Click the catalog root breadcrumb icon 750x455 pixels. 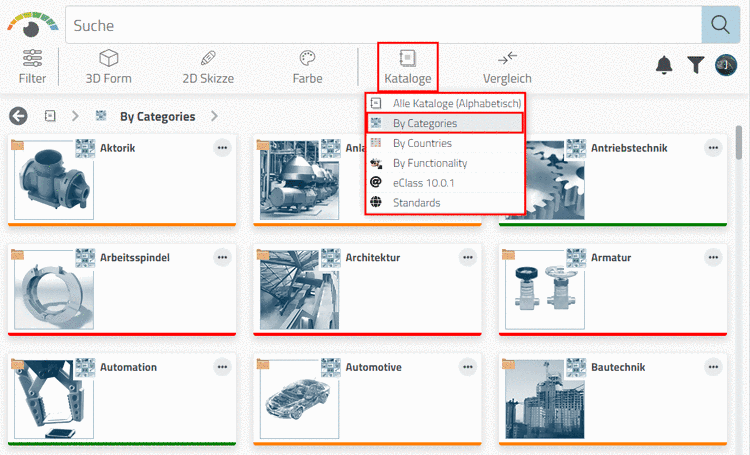coord(50,116)
